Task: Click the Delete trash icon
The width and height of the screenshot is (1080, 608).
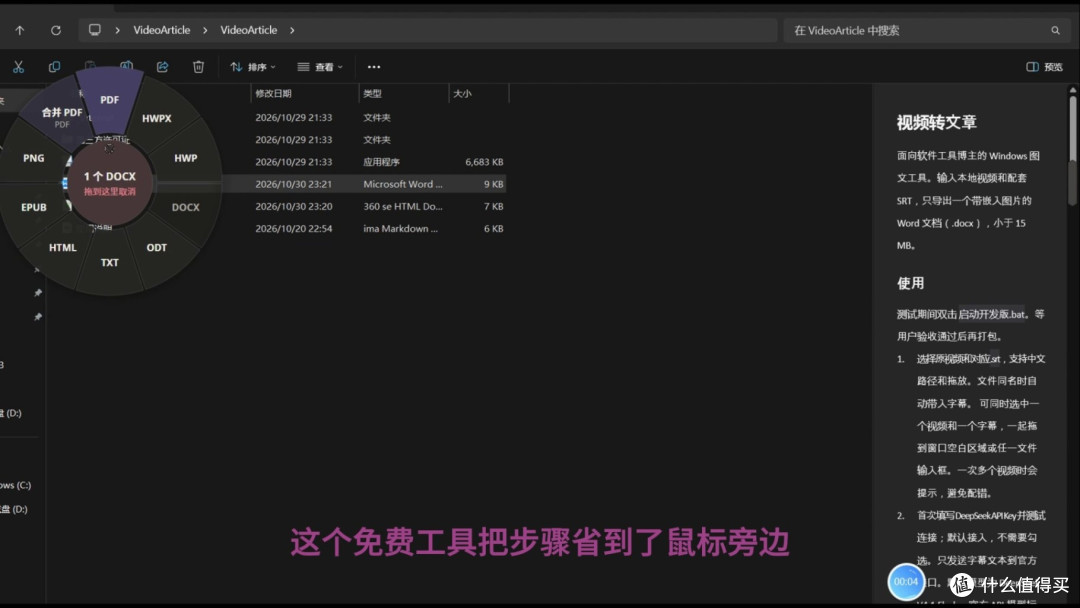Action: click(198, 67)
